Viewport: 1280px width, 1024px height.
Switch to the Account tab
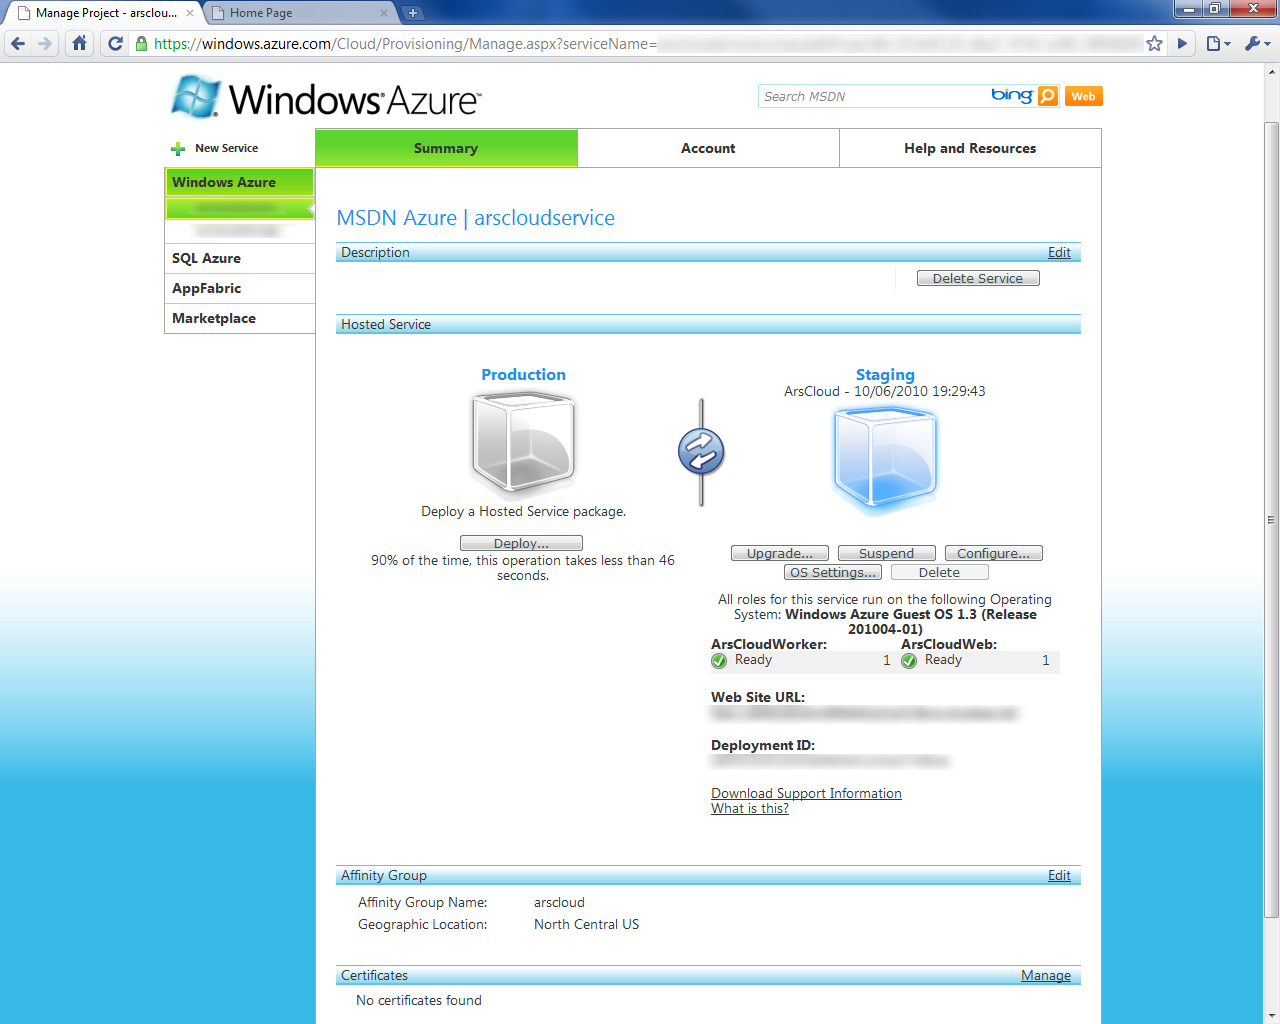coord(708,147)
